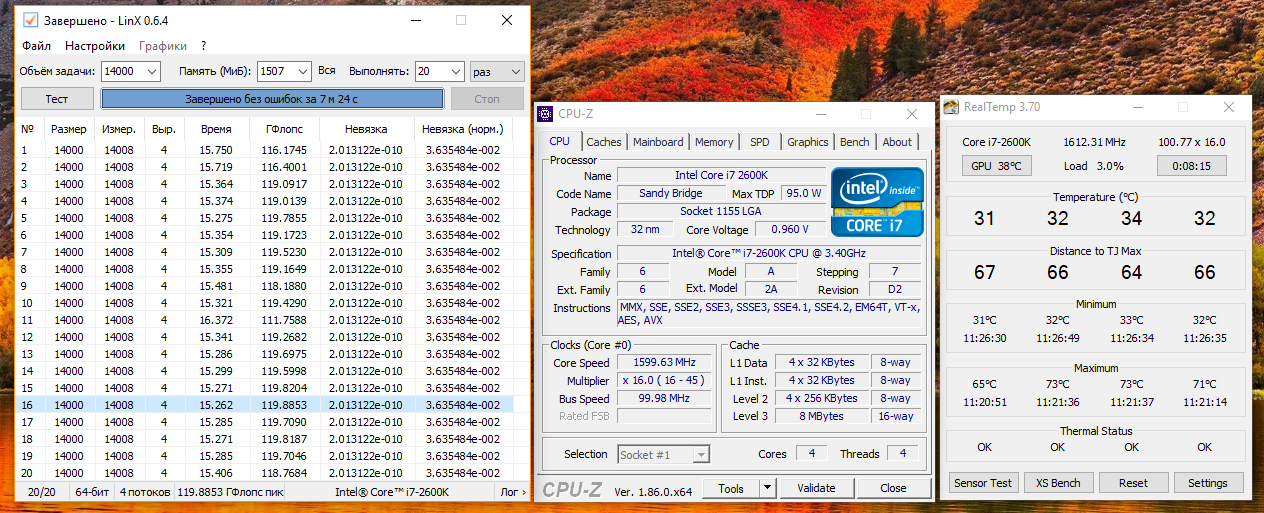Click the XS Bench button in RealTemp
1264x513 pixels.
[x=1058, y=482]
